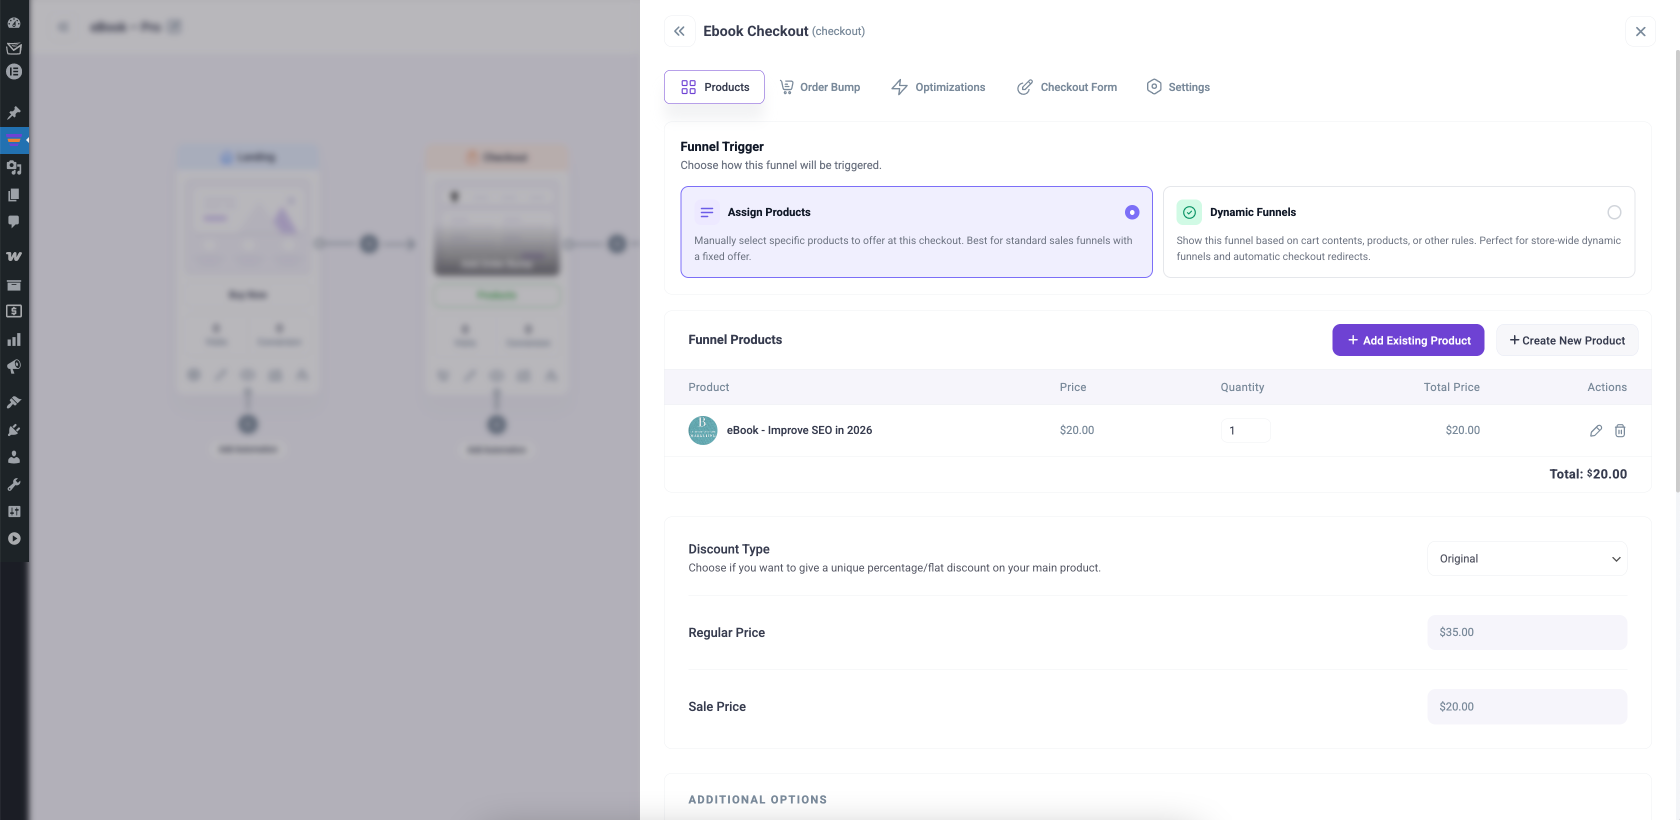
Task: Click the ADDITIONAL OPTIONS section heading
Action: pos(758,800)
